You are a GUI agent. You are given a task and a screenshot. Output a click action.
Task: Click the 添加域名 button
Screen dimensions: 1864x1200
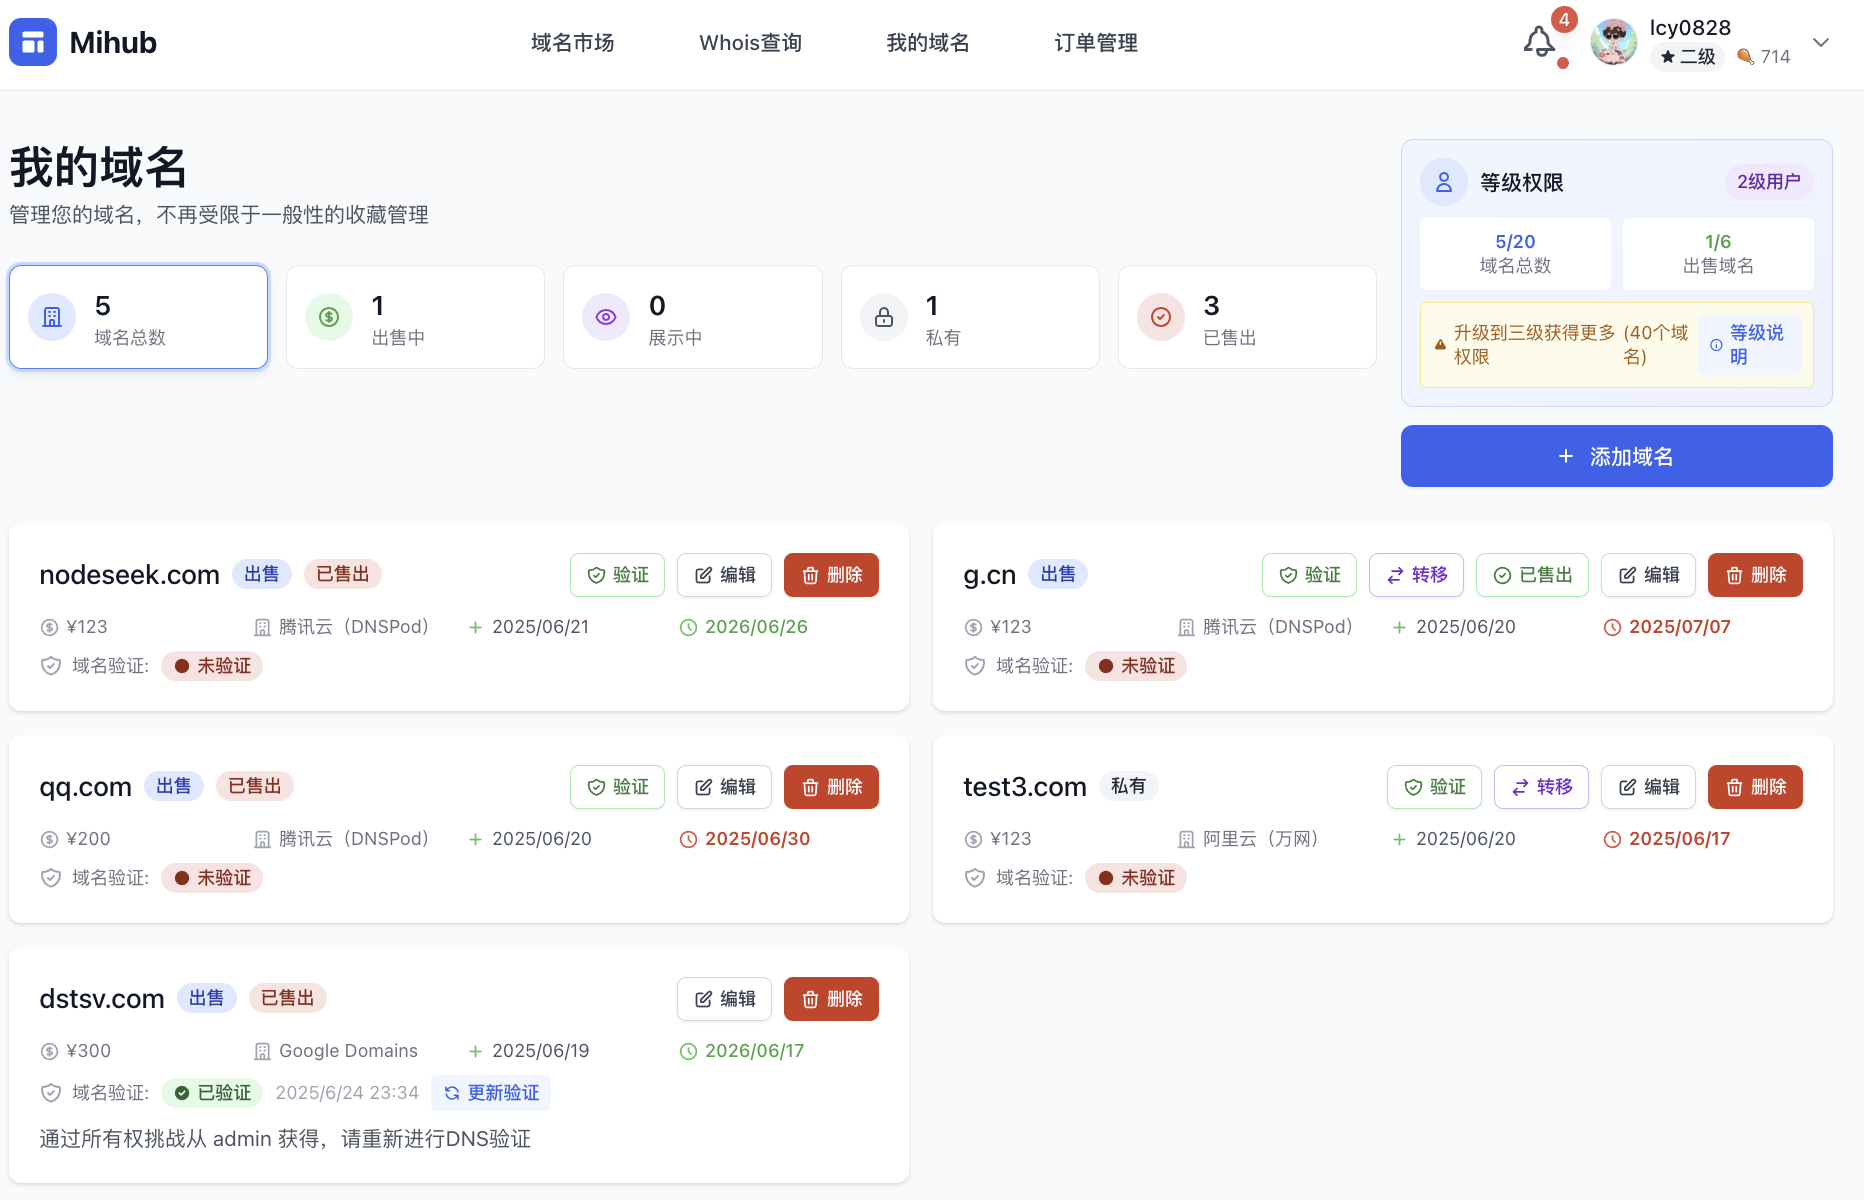click(x=1616, y=456)
